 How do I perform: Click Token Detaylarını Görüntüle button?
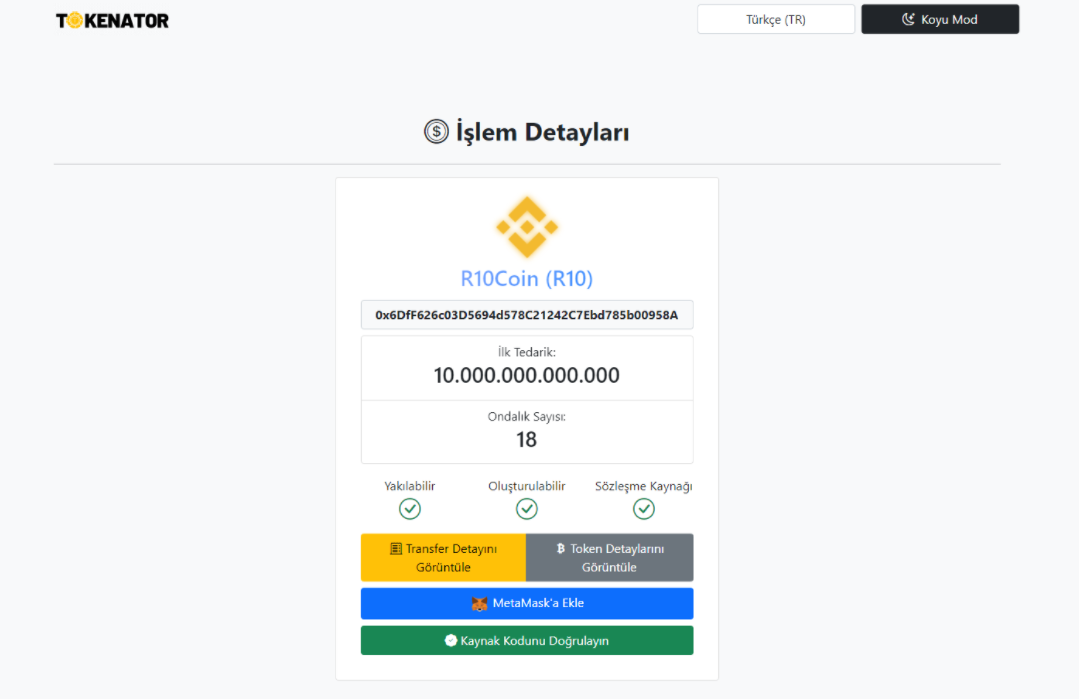(x=610, y=558)
